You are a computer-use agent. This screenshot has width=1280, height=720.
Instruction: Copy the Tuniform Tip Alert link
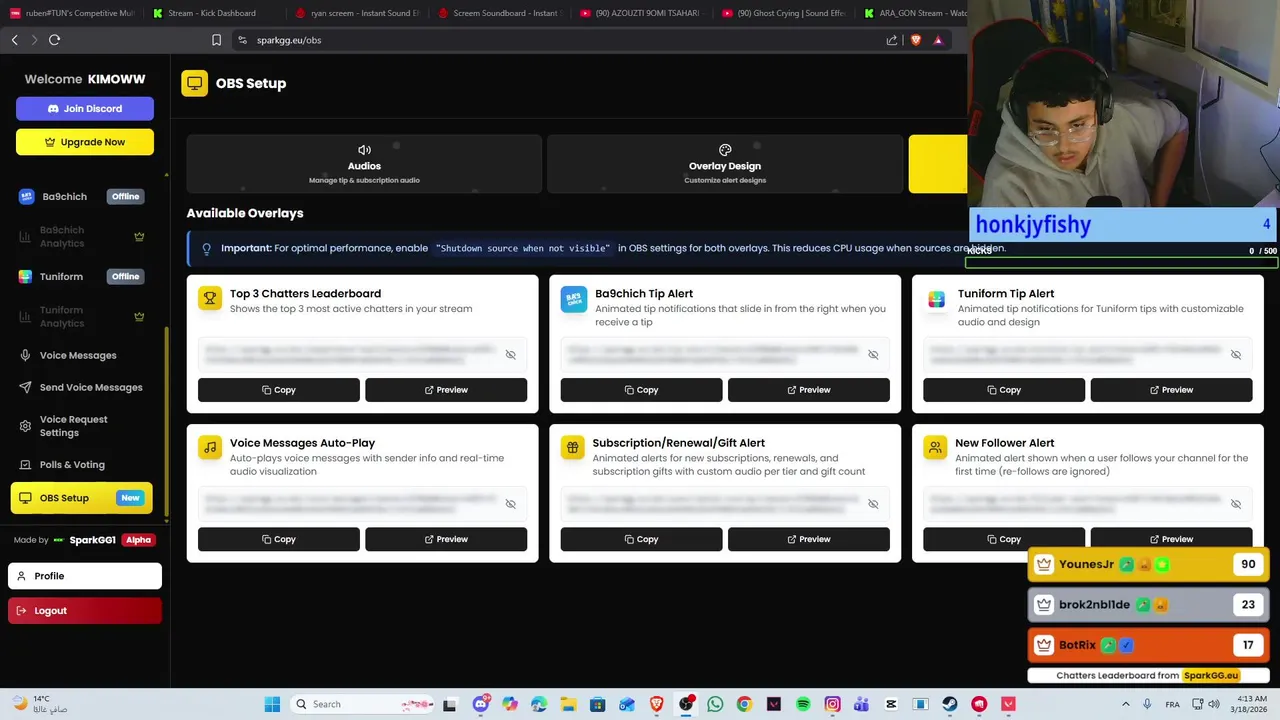click(1004, 390)
